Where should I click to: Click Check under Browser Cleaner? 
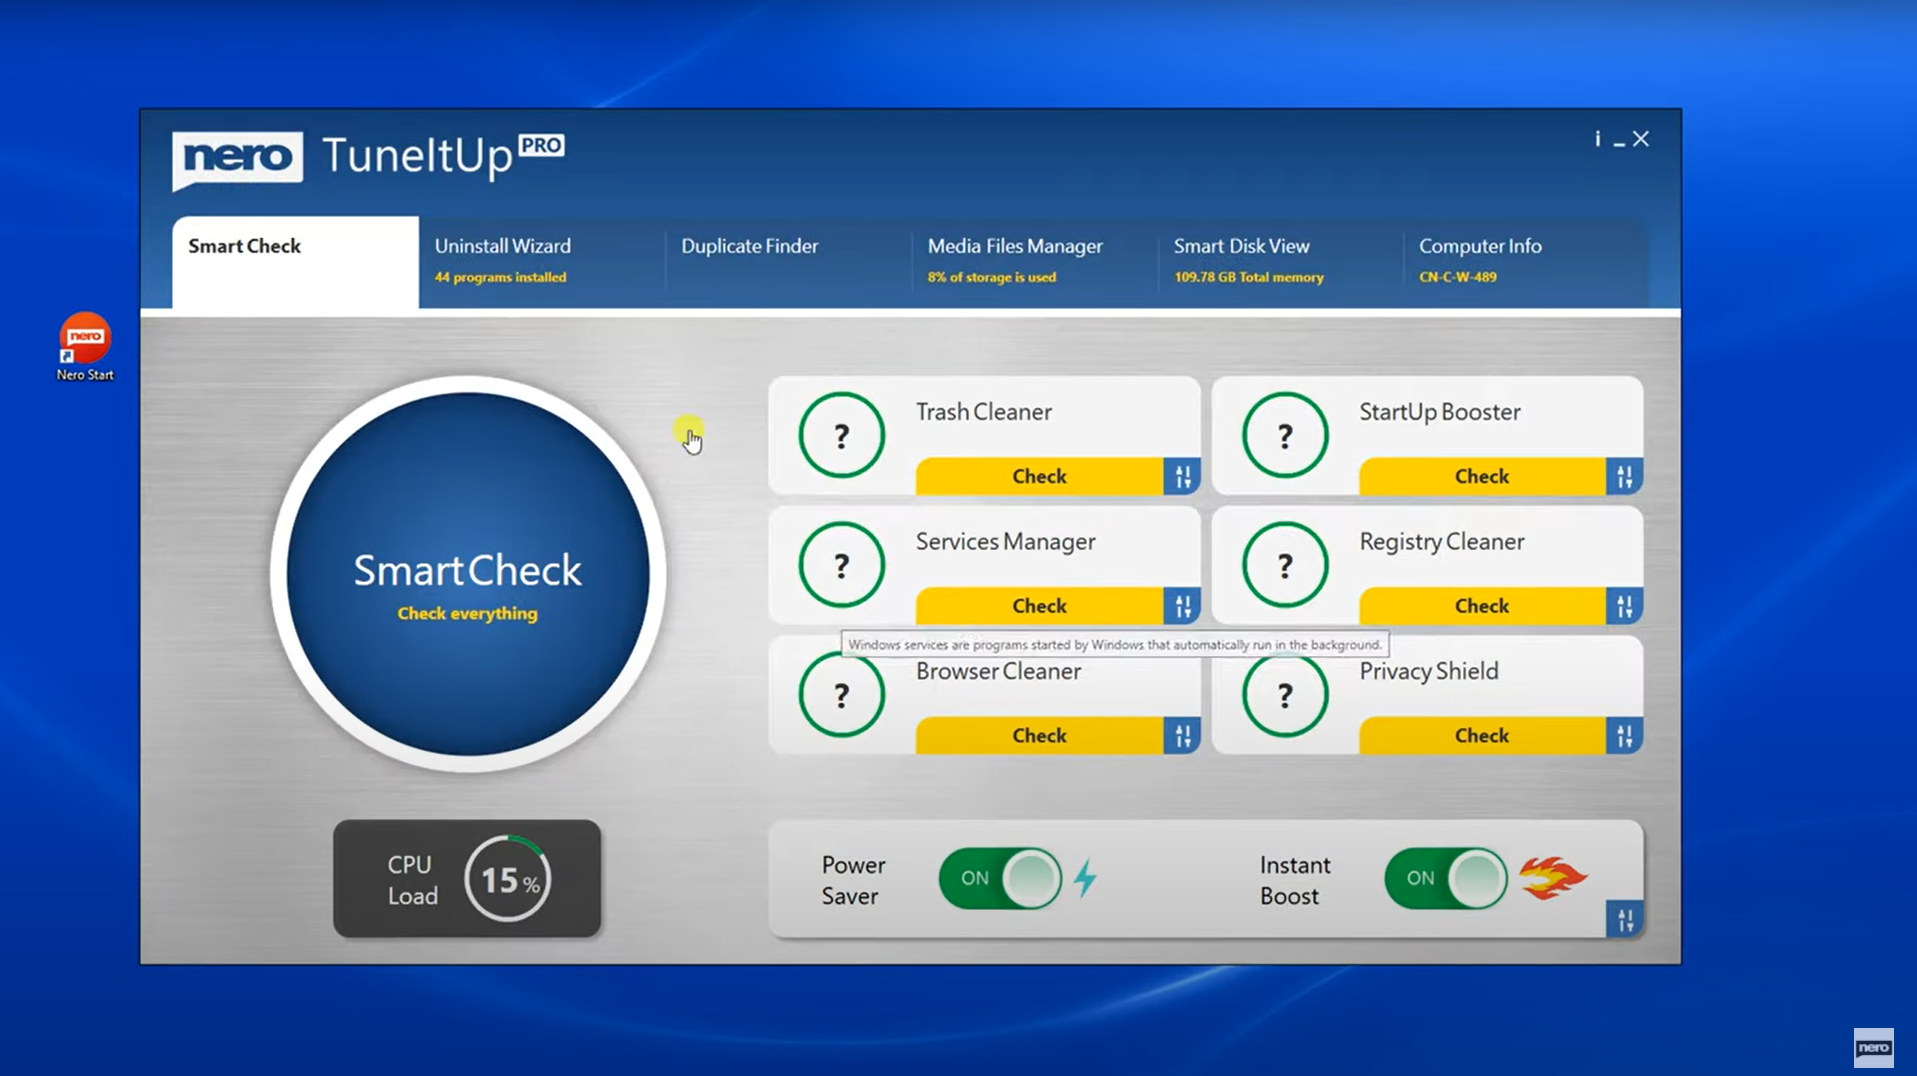(x=1039, y=736)
